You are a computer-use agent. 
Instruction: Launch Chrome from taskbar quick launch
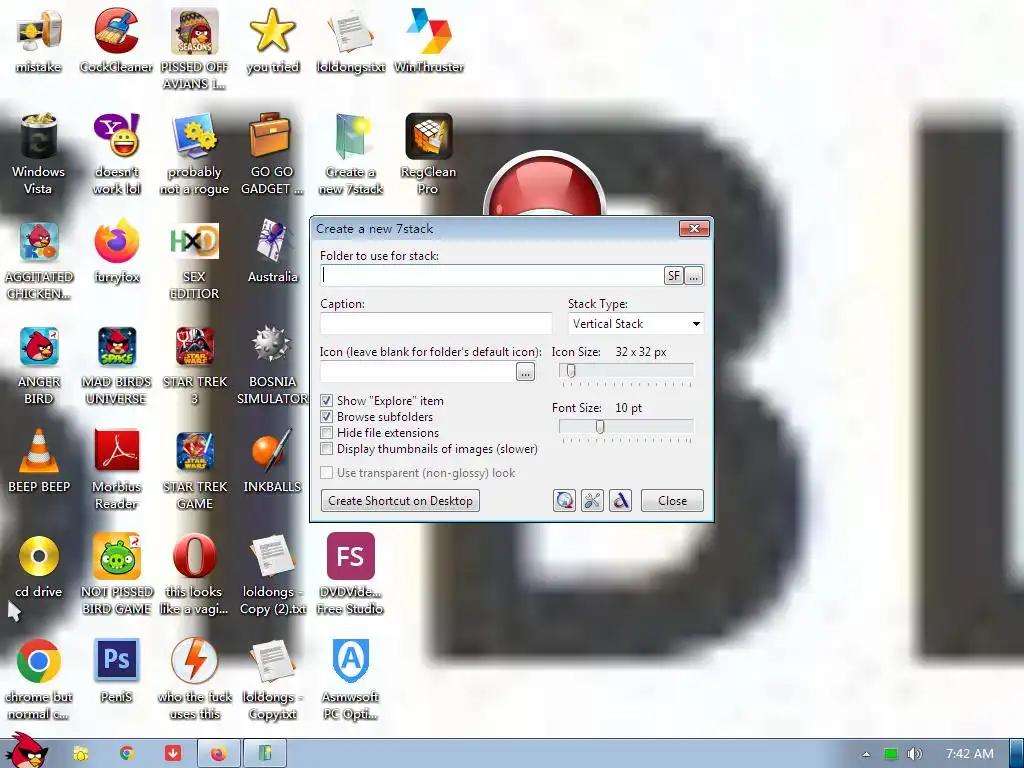pos(127,754)
